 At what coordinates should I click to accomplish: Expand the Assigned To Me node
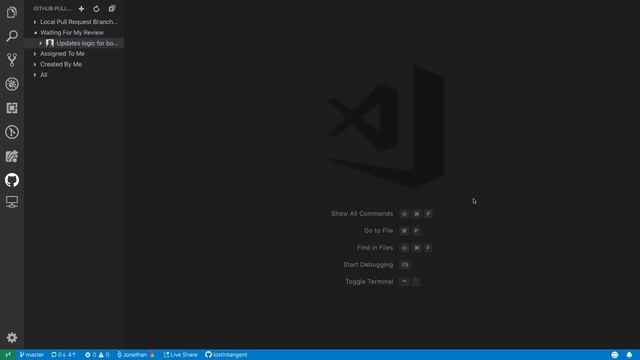click(x=35, y=54)
